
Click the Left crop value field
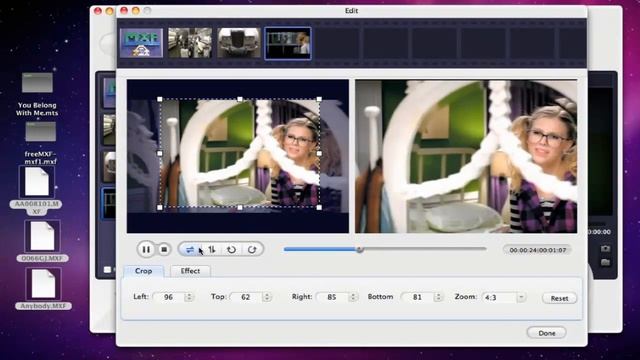coord(169,297)
